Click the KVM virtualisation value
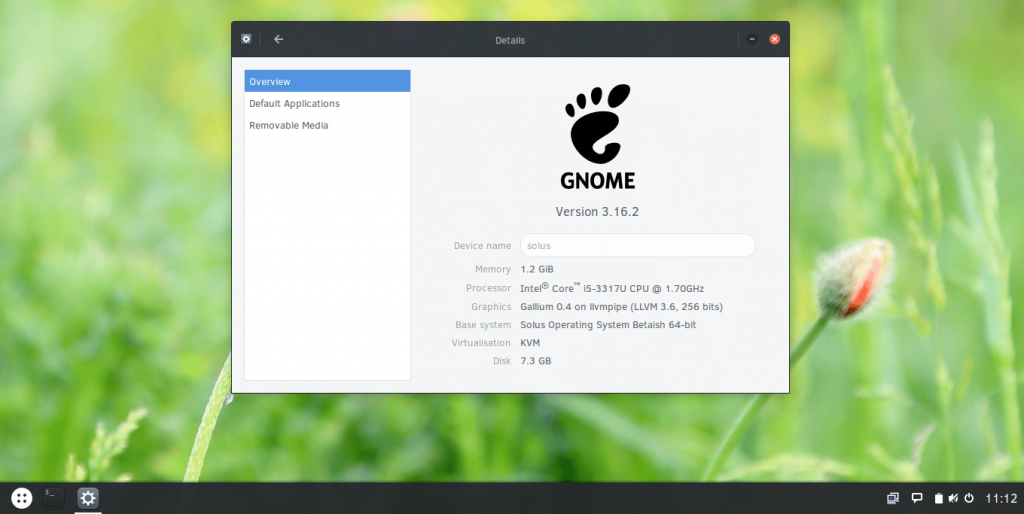Viewport: 1024px width, 514px height. 530,343
